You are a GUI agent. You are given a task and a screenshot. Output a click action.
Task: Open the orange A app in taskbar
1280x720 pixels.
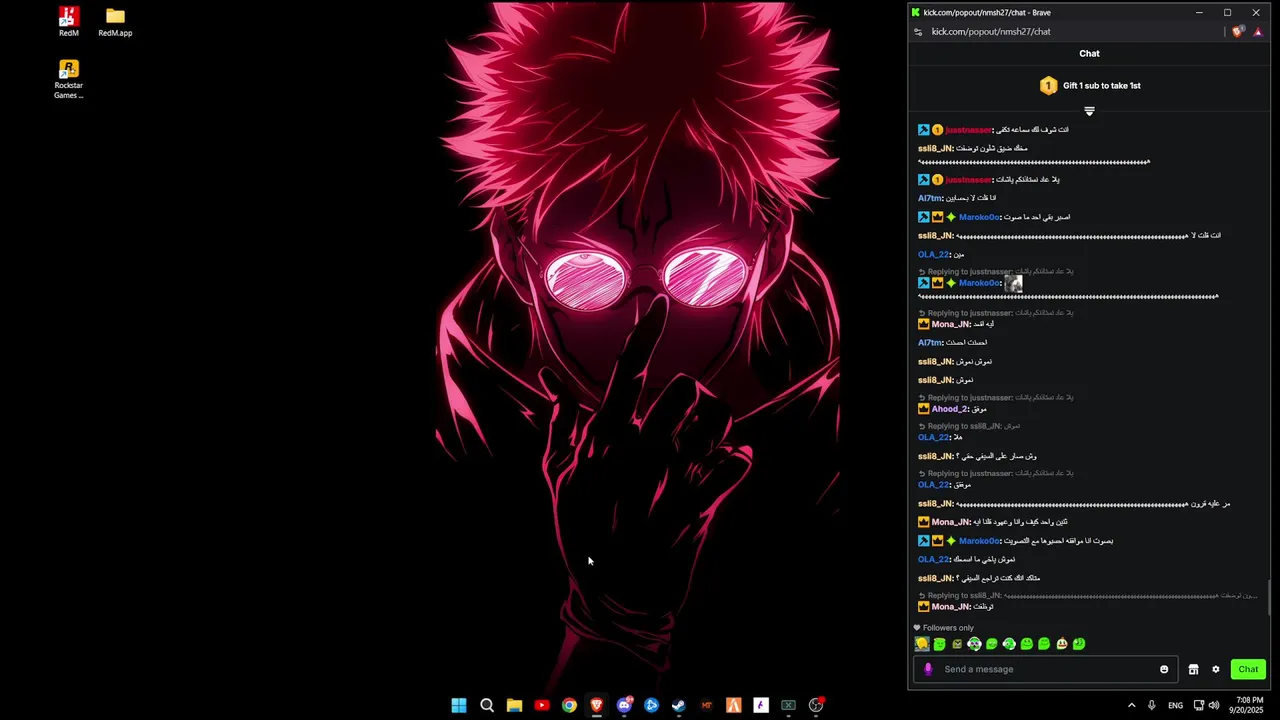(x=733, y=705)
